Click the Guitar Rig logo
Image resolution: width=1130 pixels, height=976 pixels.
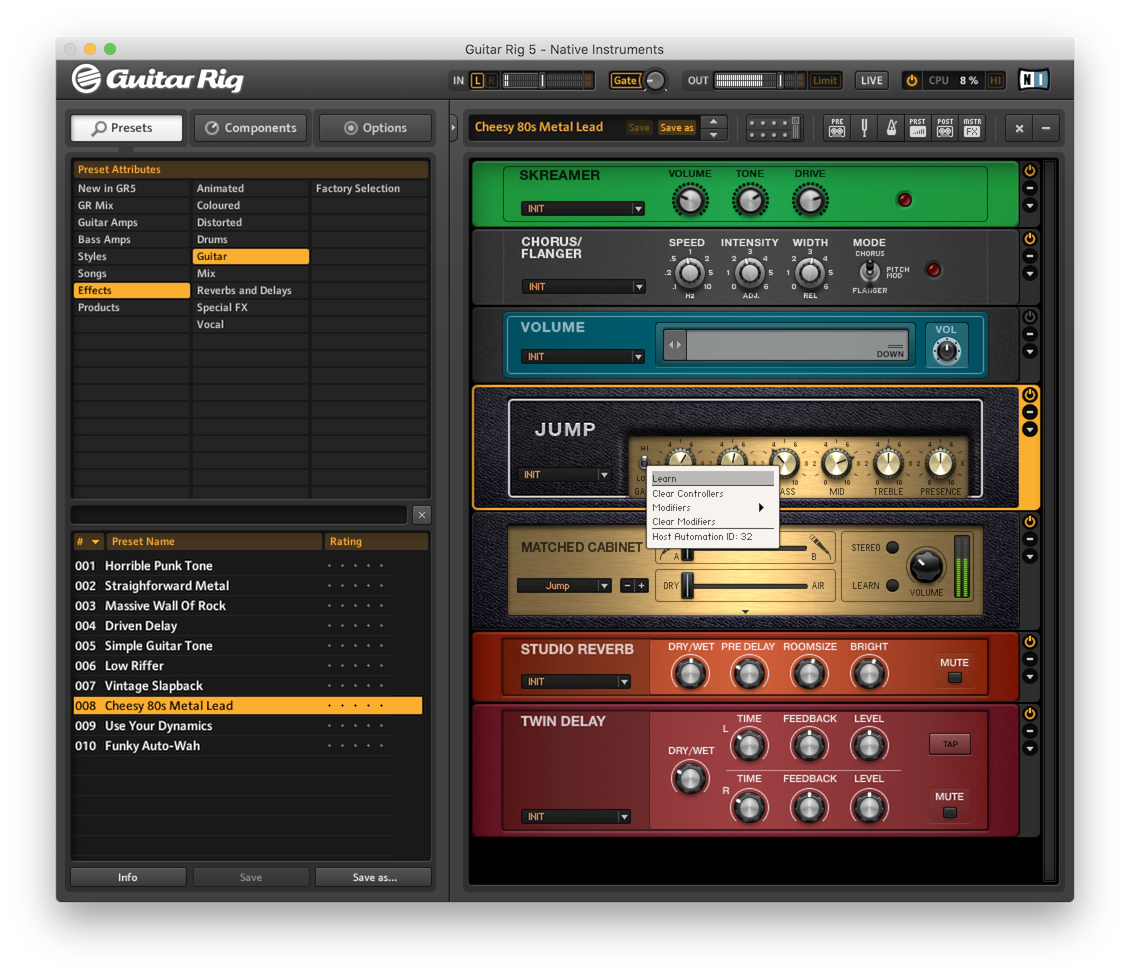(158, 79)
